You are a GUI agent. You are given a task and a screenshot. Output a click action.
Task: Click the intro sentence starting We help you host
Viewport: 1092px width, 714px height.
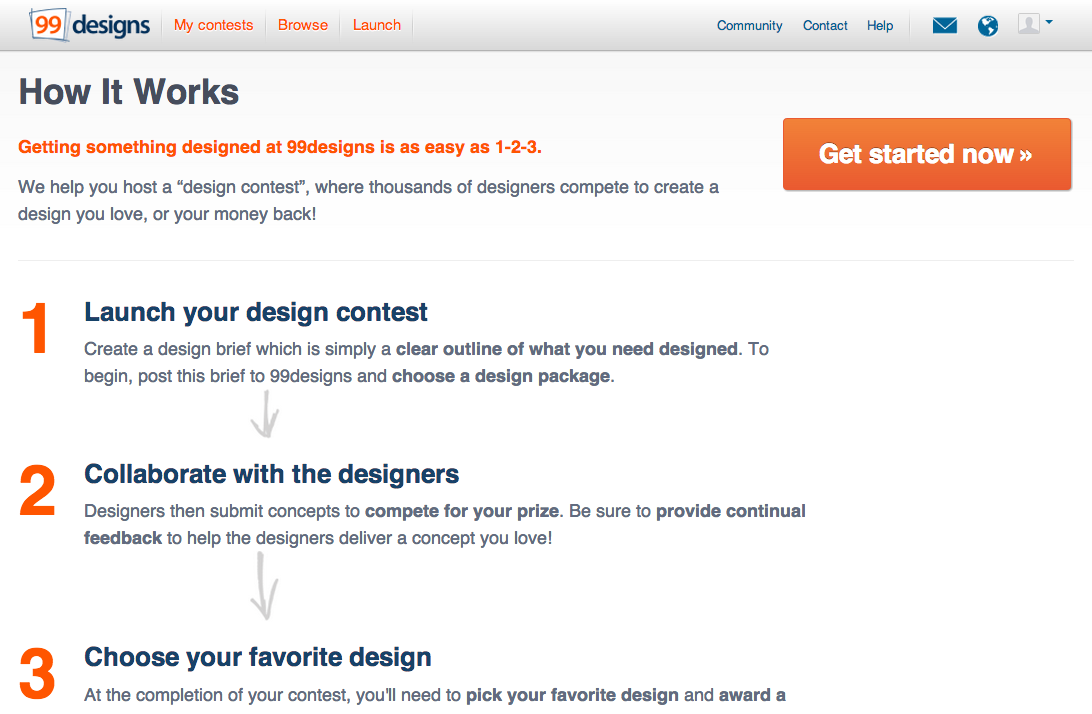pyautogui.click(x=368, y=201)
